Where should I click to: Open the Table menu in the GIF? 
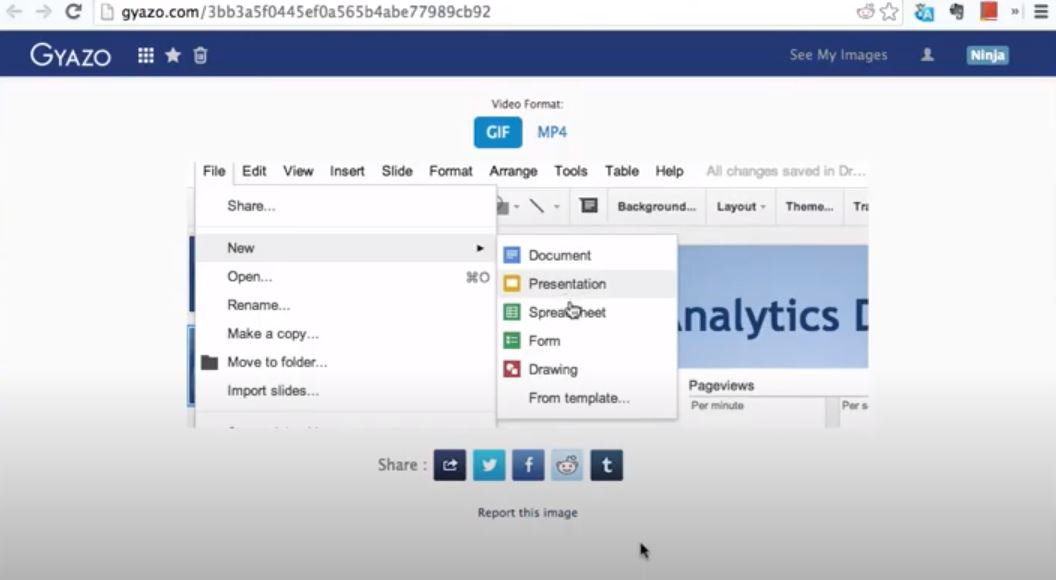[622, 171]
